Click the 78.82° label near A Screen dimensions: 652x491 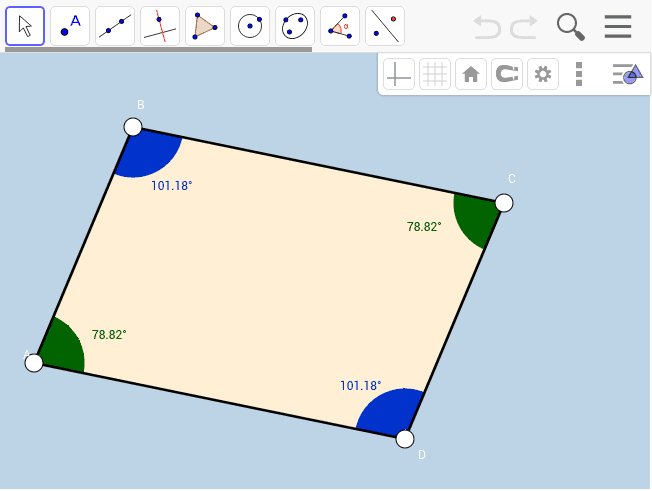point(109,335)
